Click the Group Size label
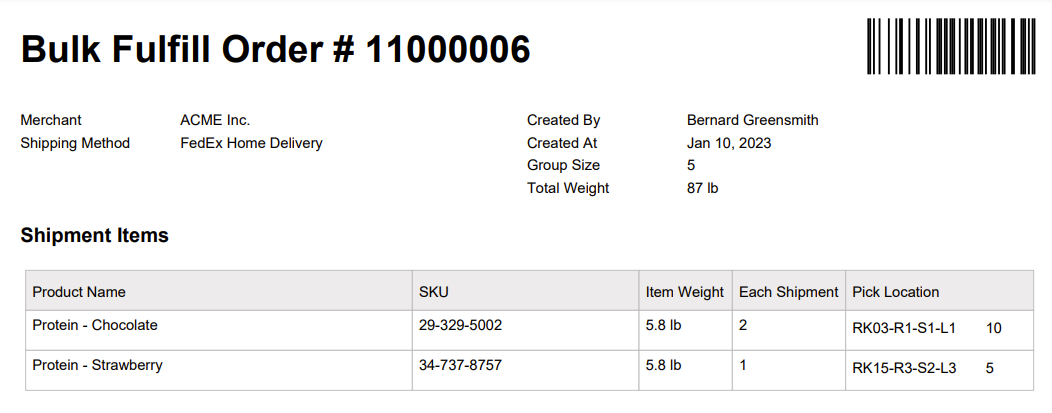 click(x=563, y=165)
